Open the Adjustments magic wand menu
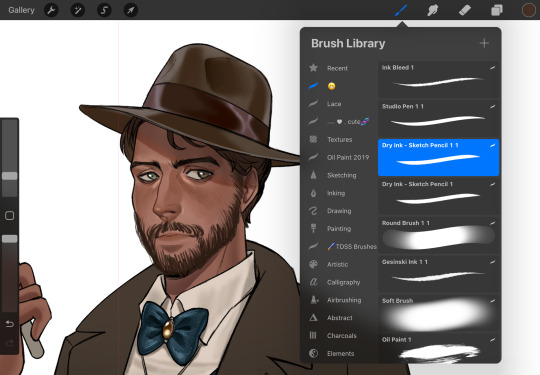Viewport: 540px width, 375px height. 77,10
